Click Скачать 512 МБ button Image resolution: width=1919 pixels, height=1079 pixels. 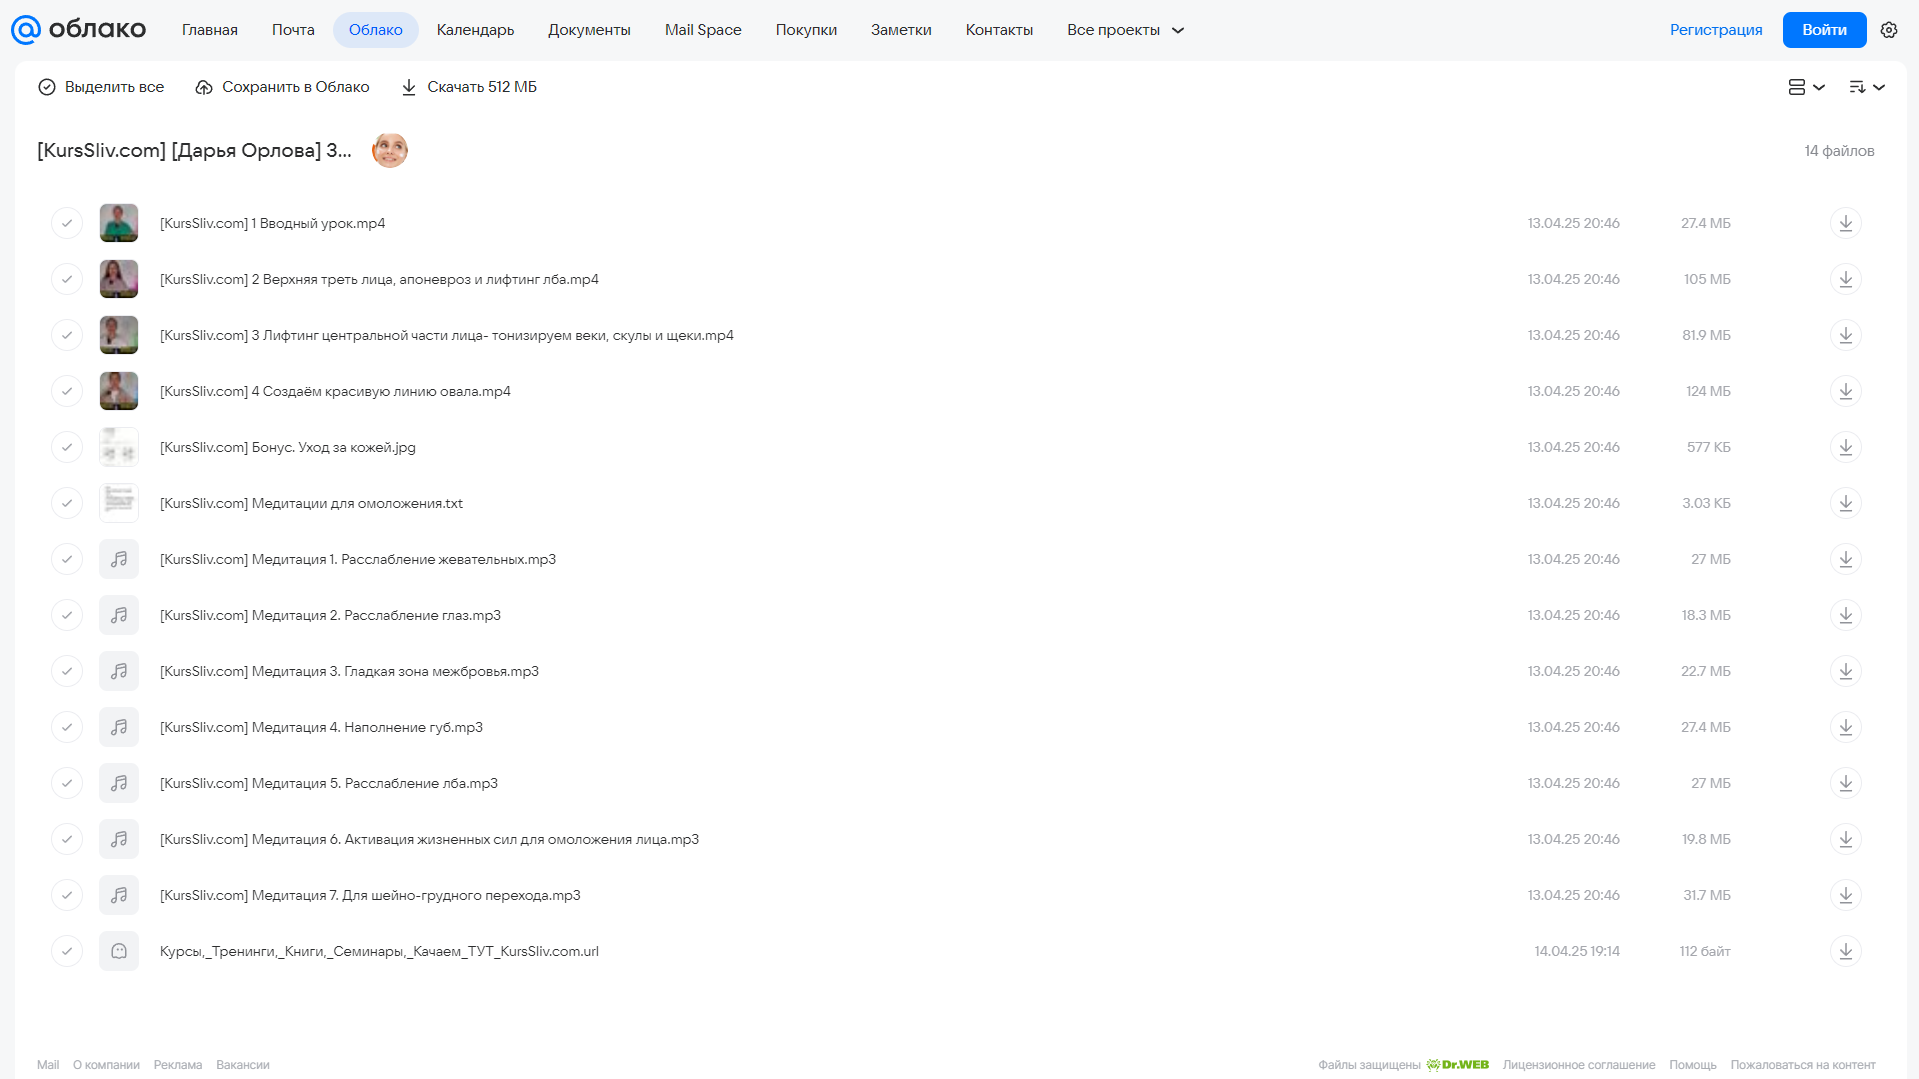click(x=469, y=87)
